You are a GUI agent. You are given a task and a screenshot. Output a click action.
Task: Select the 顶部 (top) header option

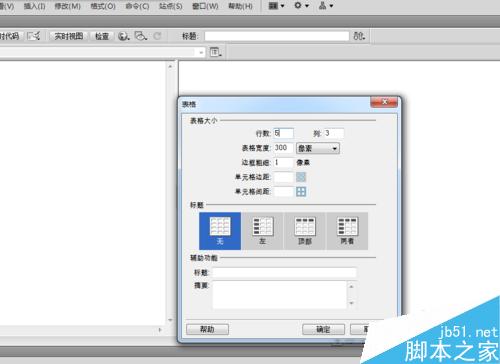pyautogui.click(x=305, y=231)
